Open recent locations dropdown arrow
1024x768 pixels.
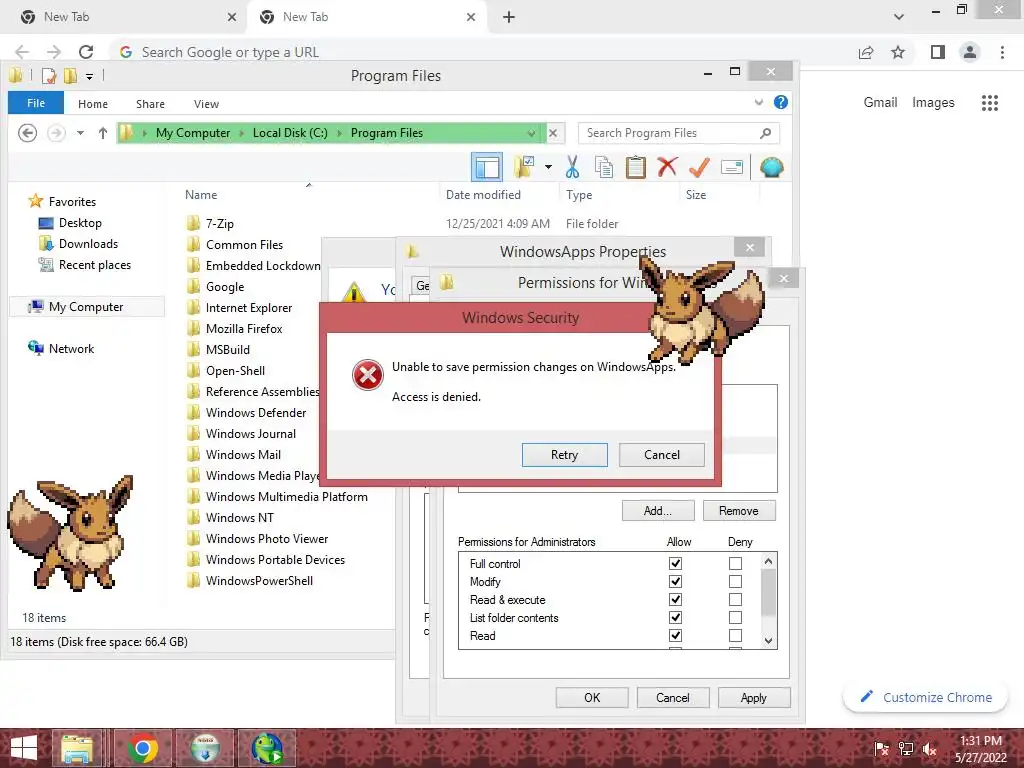80,133
